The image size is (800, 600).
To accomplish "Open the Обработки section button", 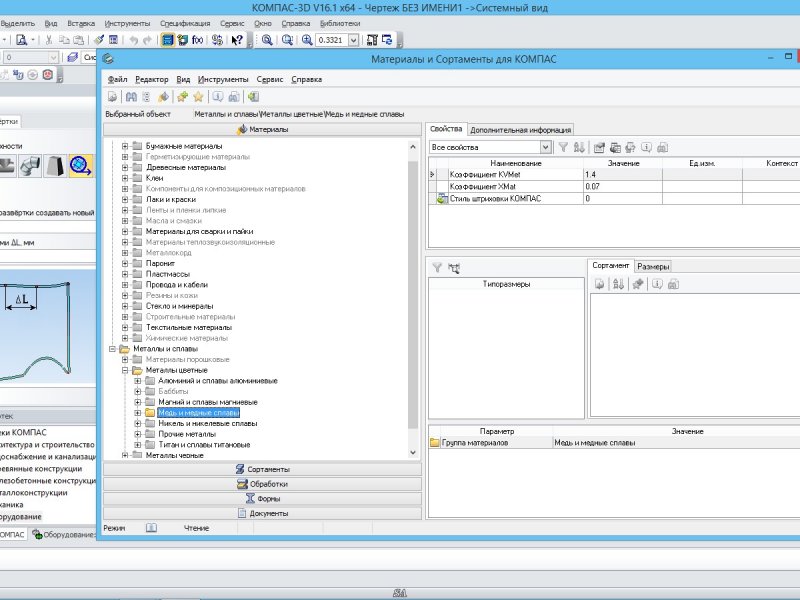I will [263, 484].
